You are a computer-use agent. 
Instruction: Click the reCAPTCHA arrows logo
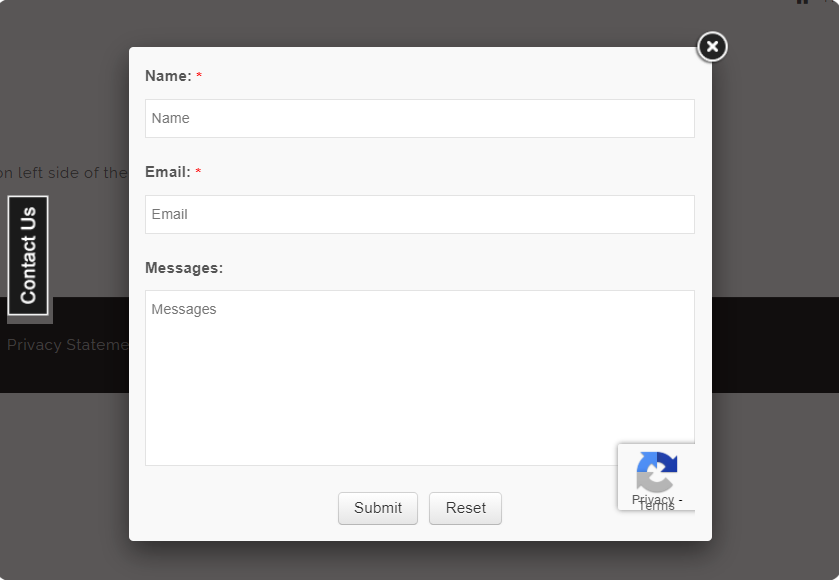pyautogui.click(x=656, y=471)
